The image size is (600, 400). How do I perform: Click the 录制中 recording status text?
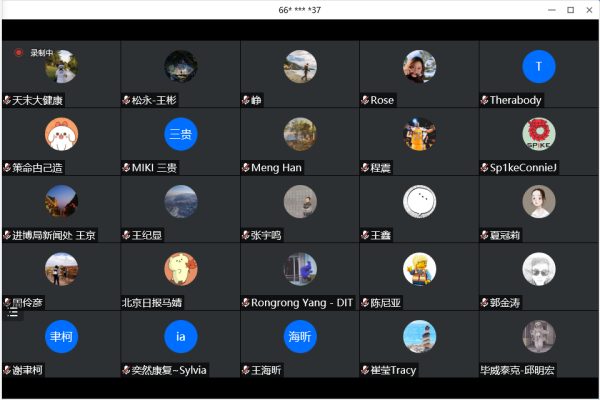point(41,52)
